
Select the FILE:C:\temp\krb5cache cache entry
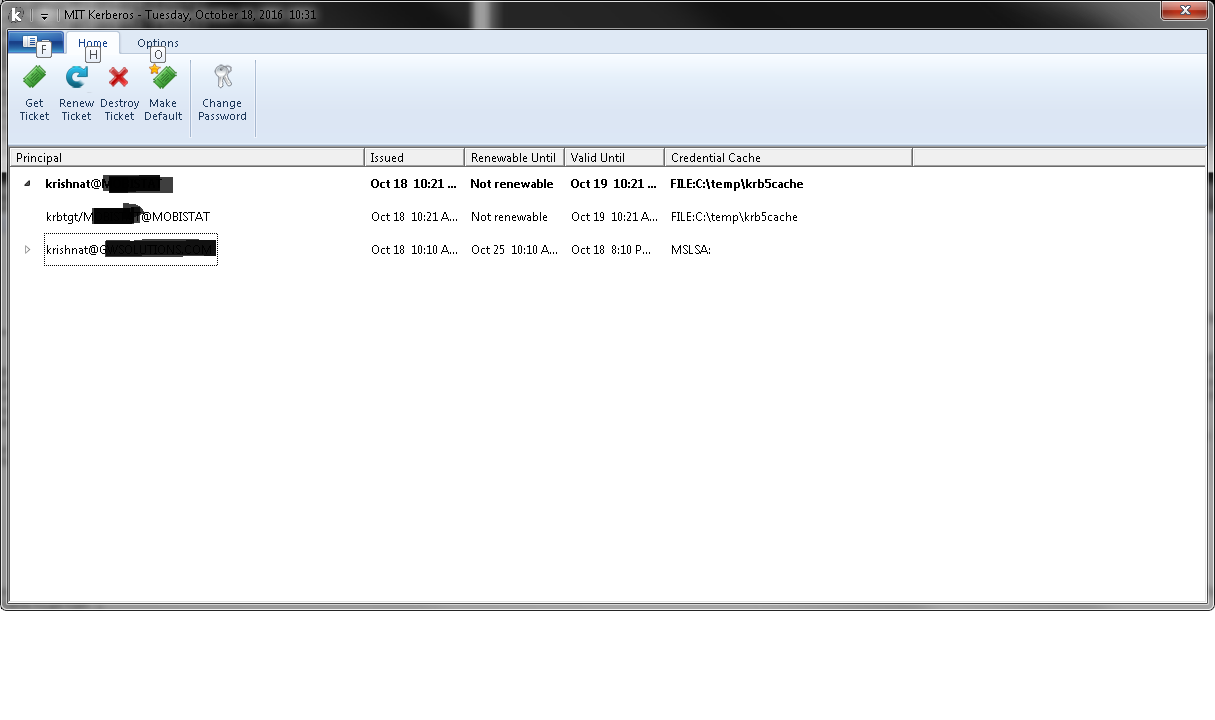click(737, 184)
